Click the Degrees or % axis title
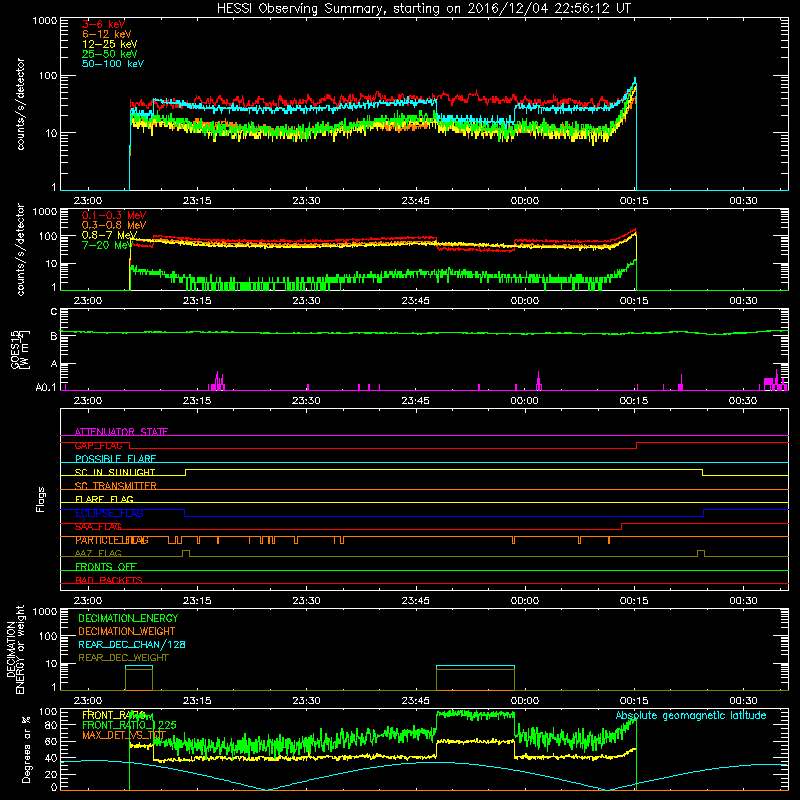Image resolution: width=800 pixels, height=800 pixels. point(26,749)
